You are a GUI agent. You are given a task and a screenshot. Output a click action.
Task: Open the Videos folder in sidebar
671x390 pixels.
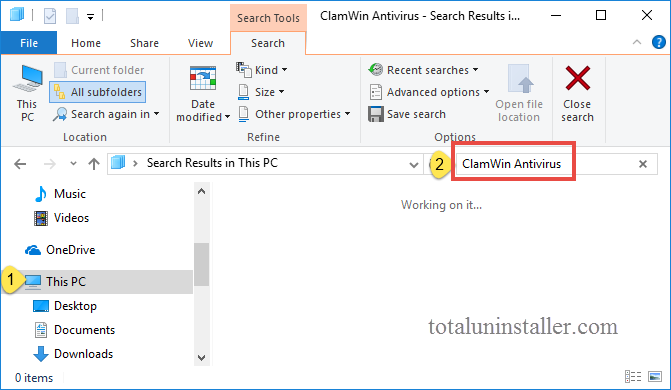pyautogui.click(x=62, y=218)
